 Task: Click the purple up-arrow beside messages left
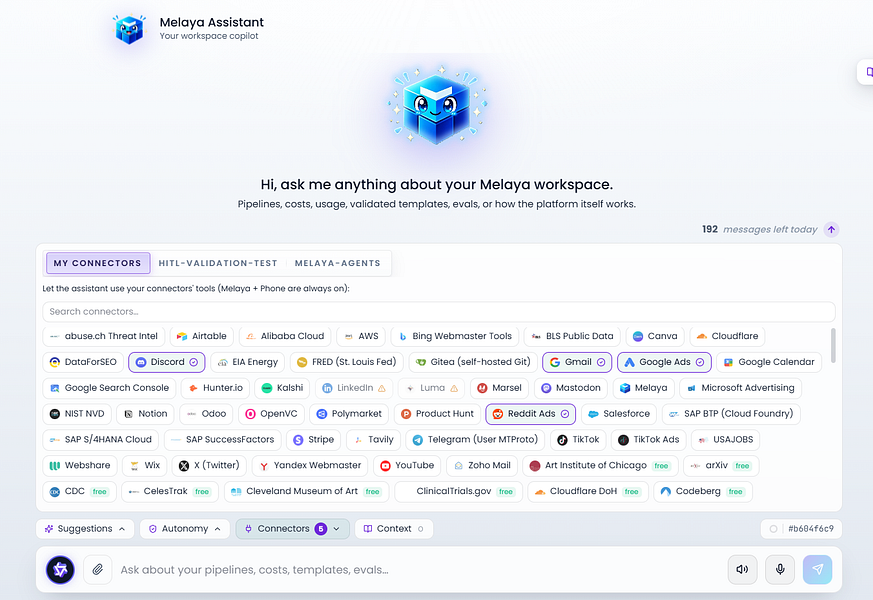(831, 229)
